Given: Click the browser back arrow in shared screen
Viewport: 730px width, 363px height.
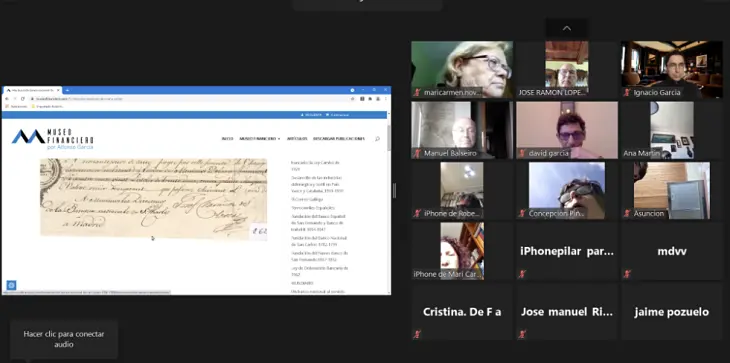Looking at the screenshot, I should pos(7,99).
